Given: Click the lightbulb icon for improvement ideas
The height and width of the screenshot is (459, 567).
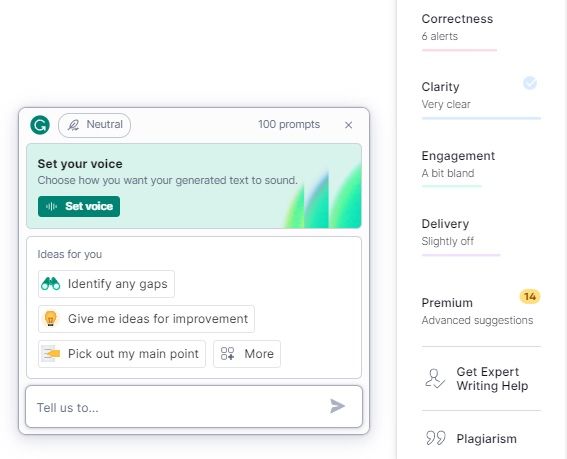Looking at the screenshot, I should pos(51,319).
